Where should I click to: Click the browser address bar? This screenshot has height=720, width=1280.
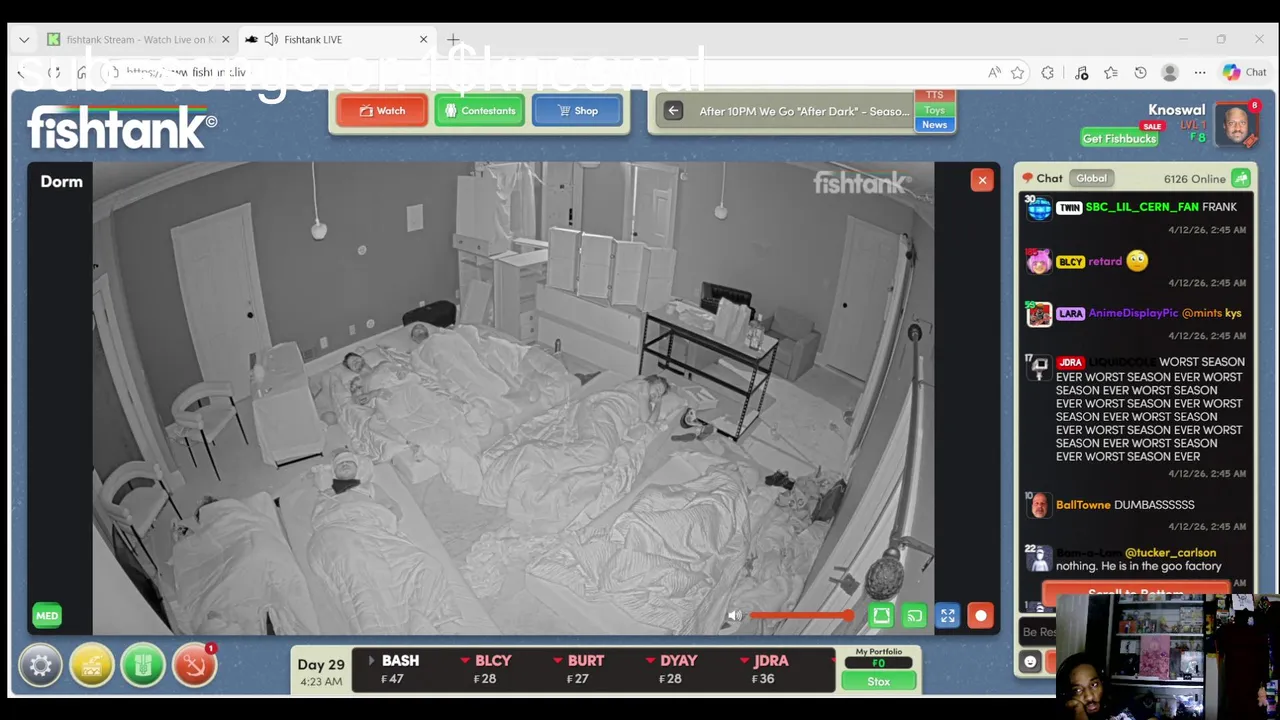click(x=540, y=72)
